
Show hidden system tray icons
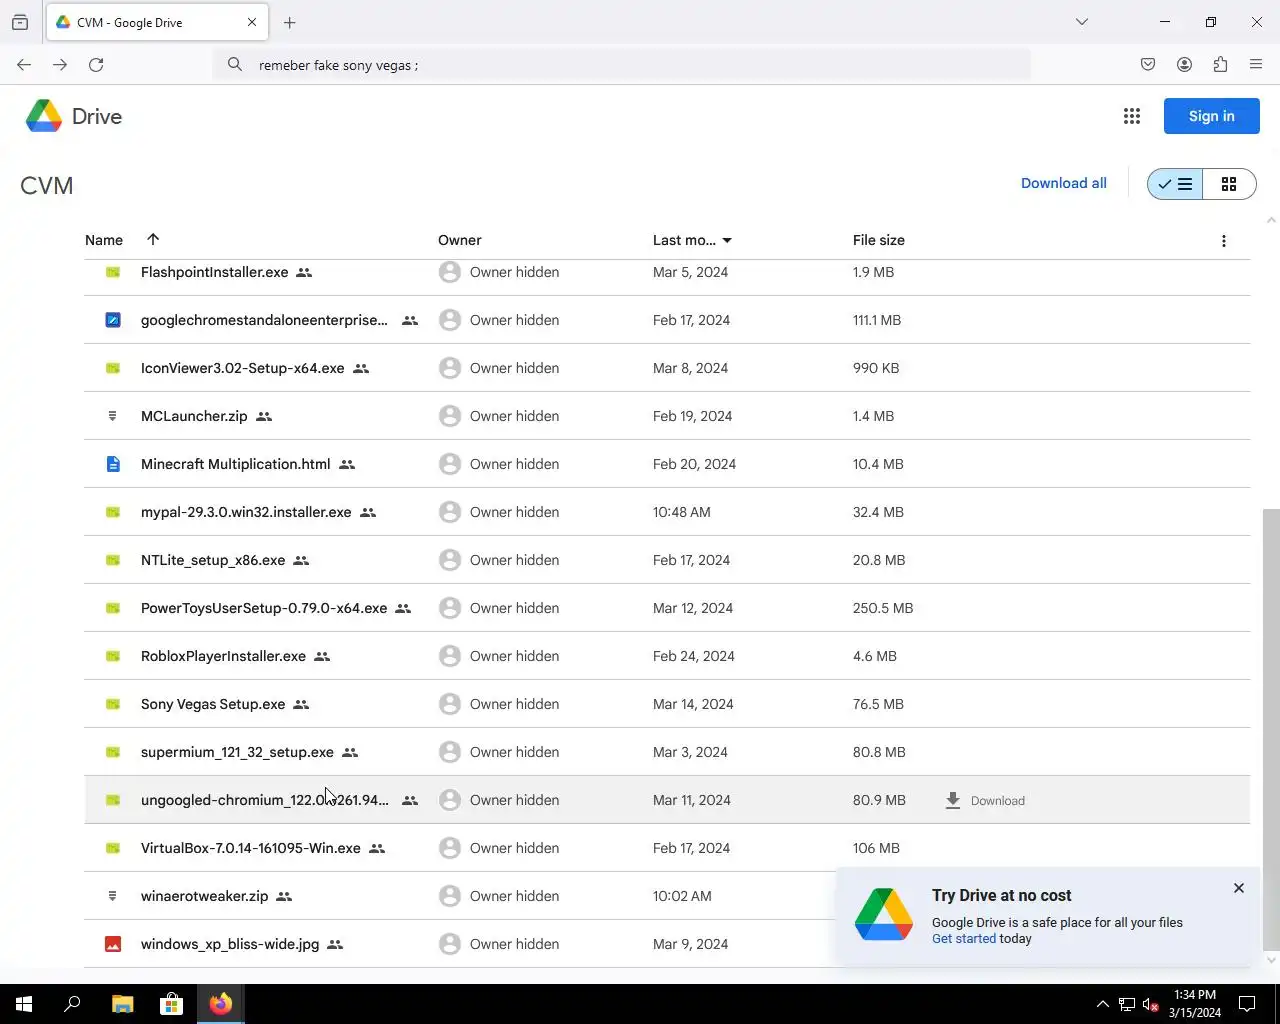tap(1102, 1004)
